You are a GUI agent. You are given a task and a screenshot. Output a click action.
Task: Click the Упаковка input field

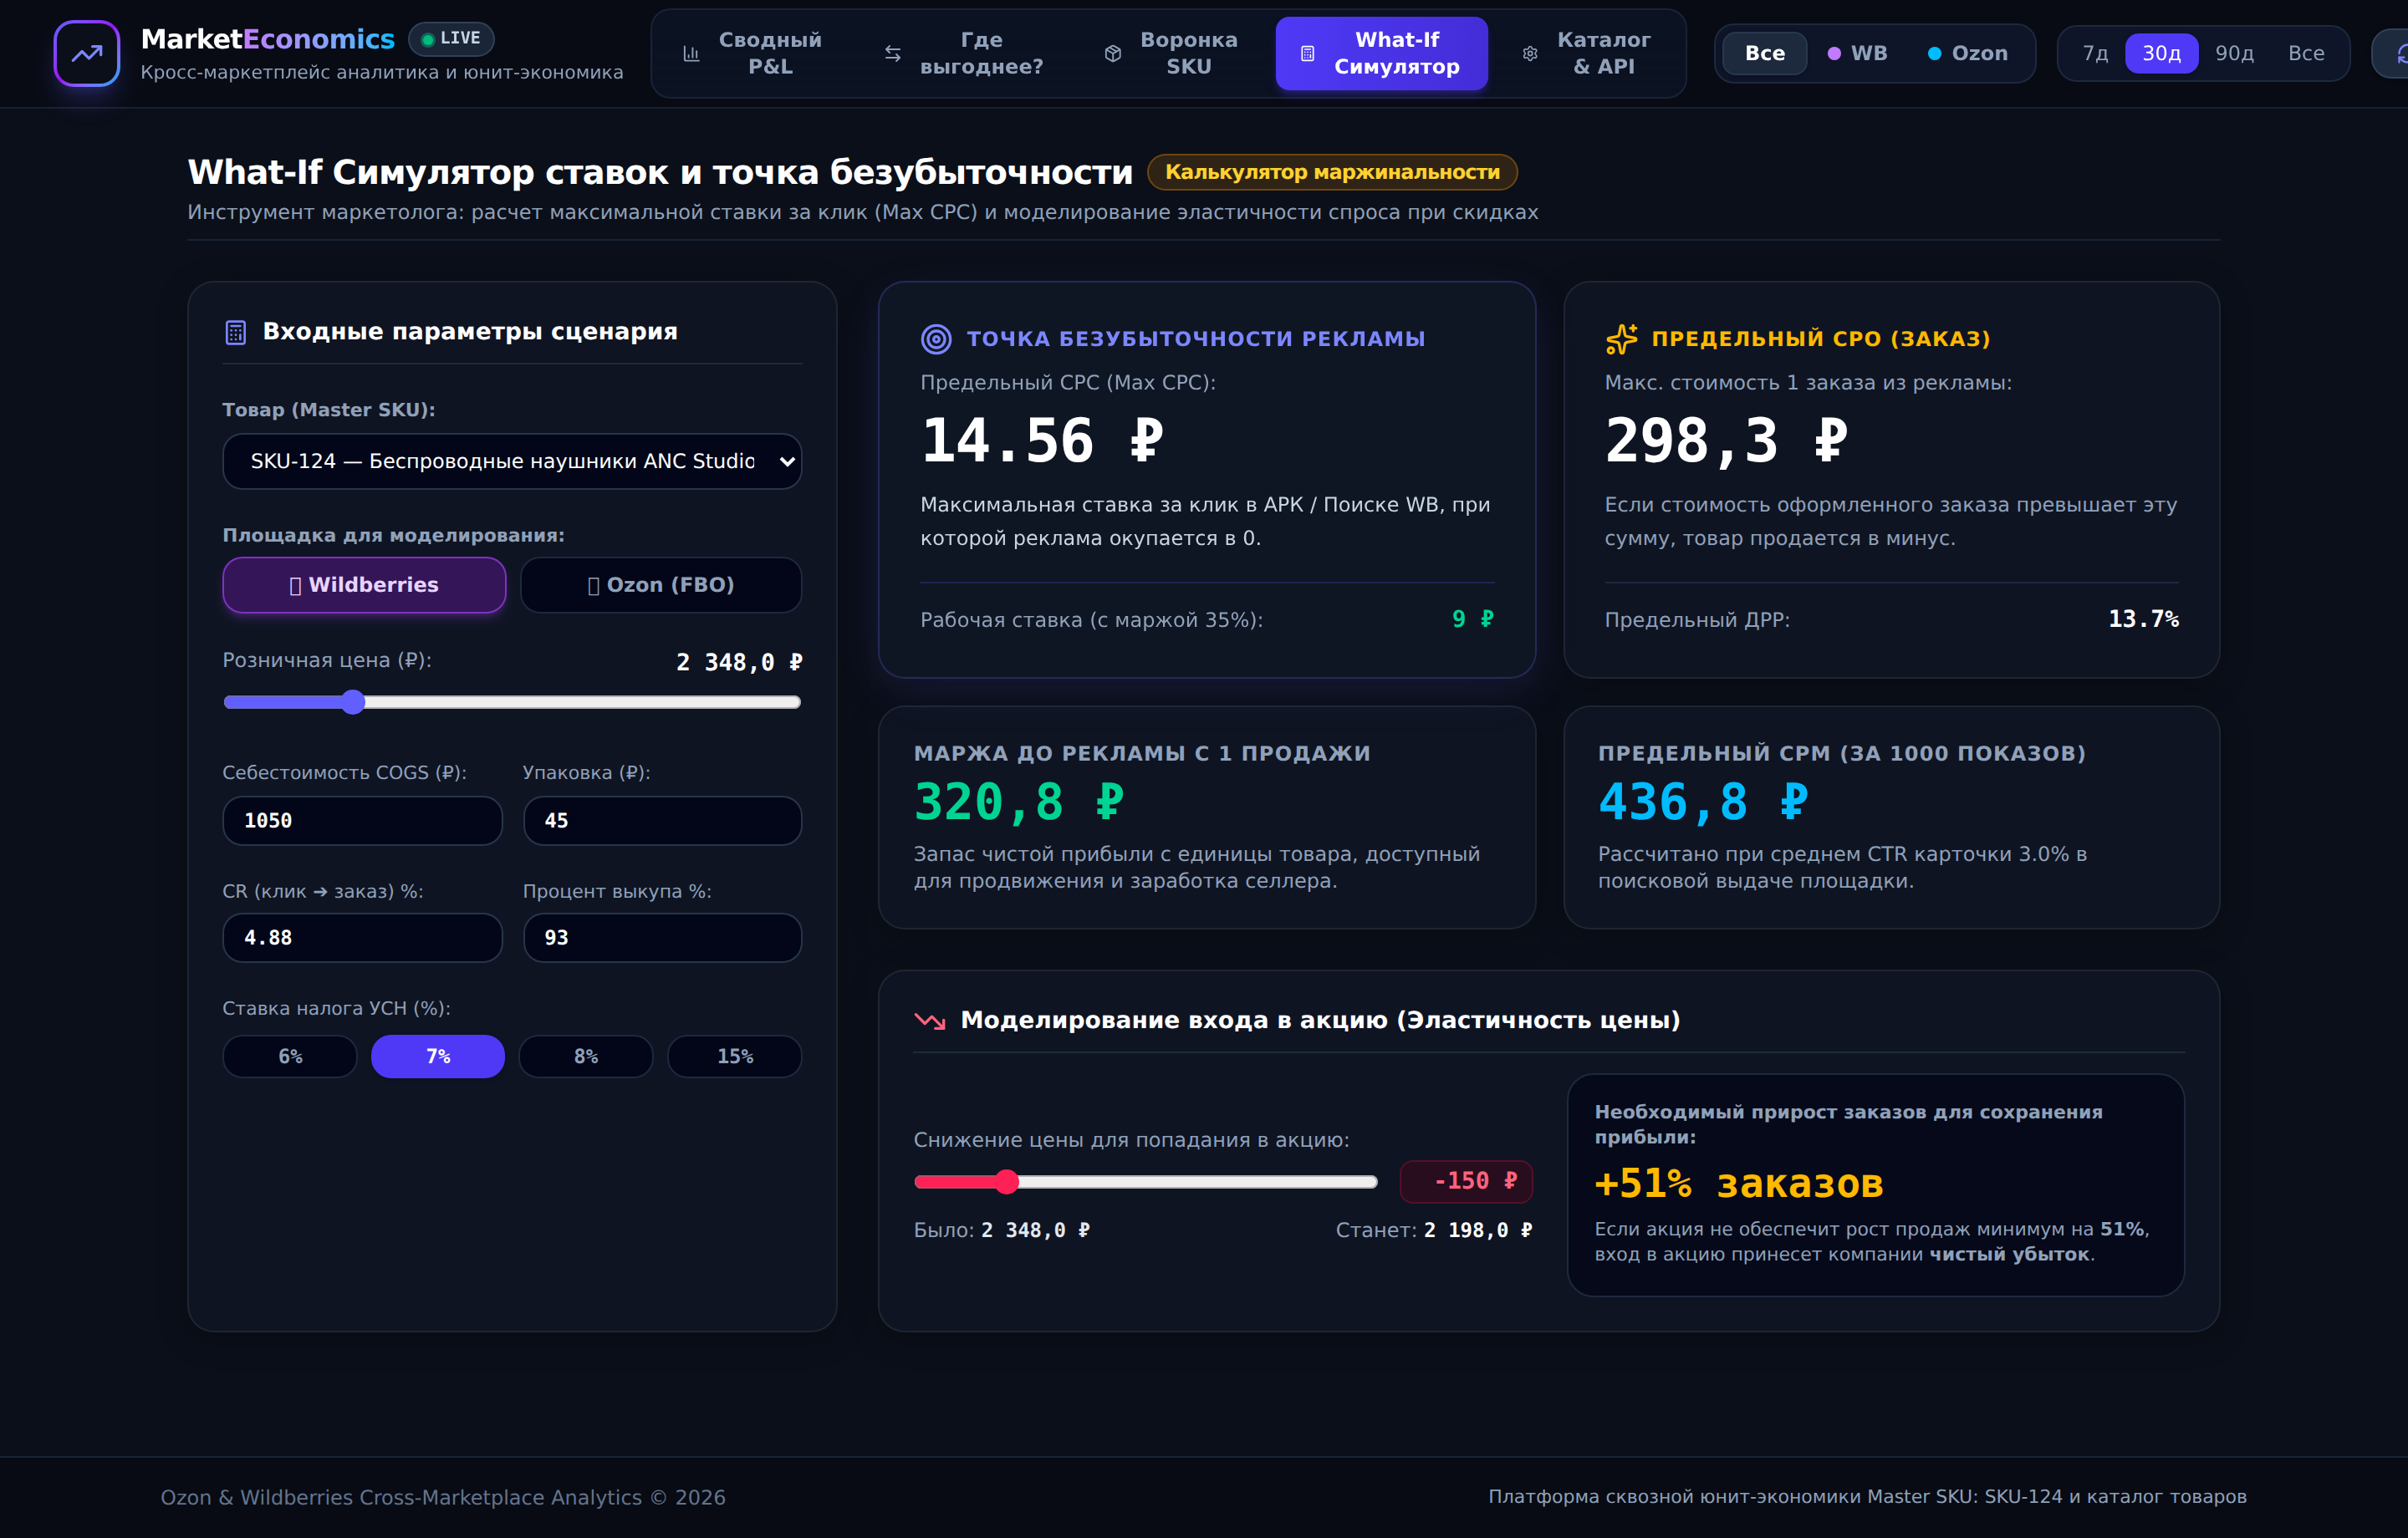662,821
